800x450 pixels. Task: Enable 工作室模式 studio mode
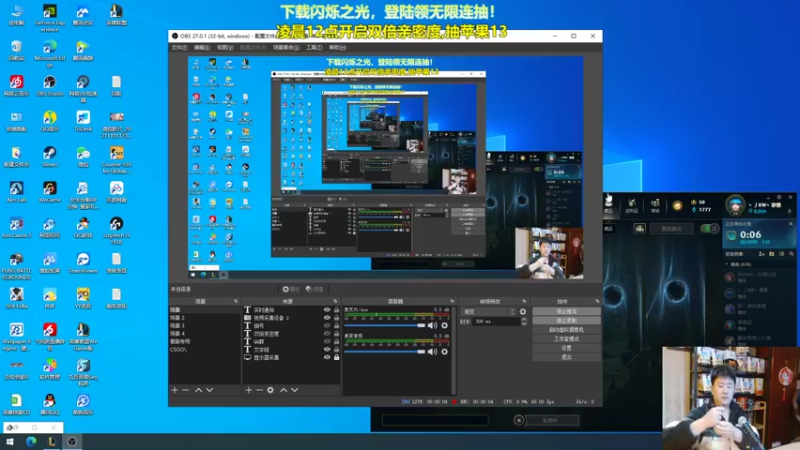click(x=566, y=339)
